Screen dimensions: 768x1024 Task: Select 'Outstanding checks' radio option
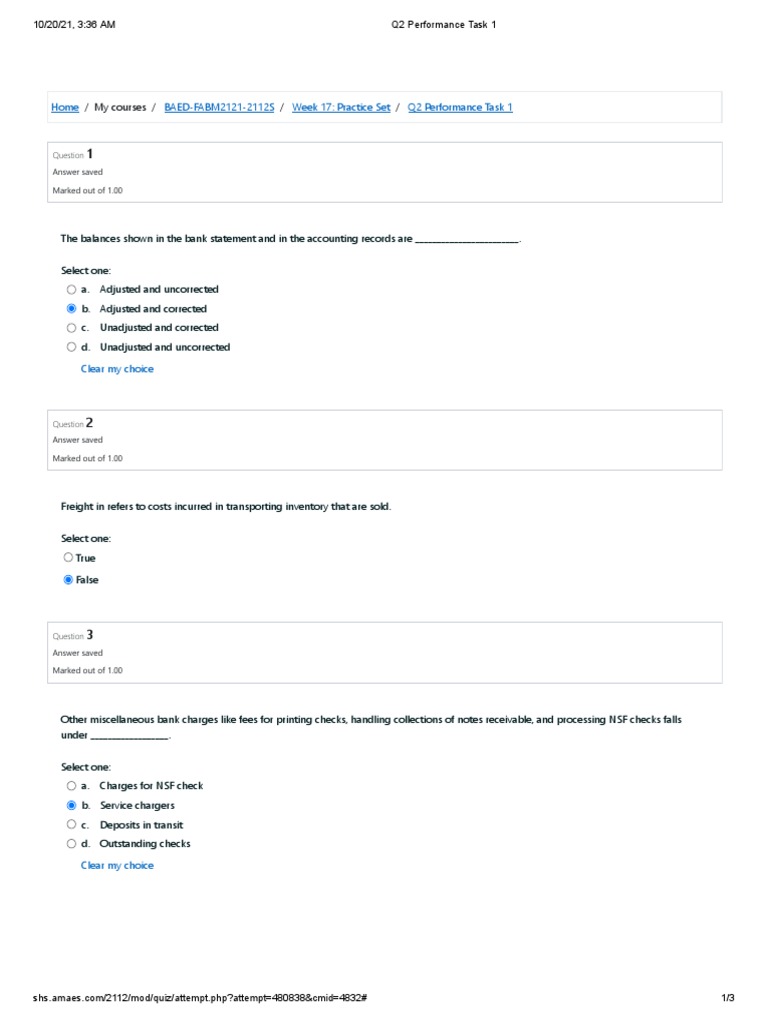(71, 844)
